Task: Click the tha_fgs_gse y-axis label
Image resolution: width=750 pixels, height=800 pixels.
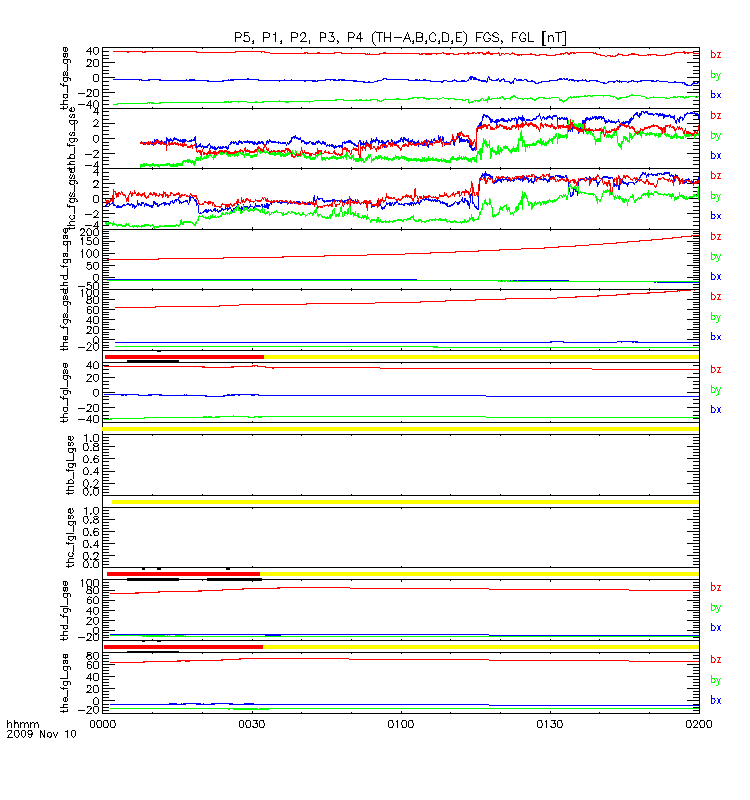Action: [x=65, y=78]
